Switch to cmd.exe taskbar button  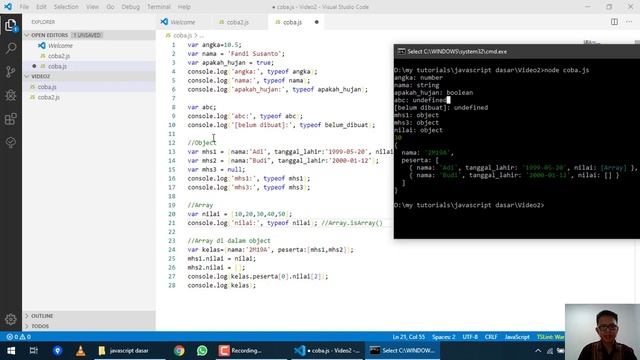click(402, 351)
